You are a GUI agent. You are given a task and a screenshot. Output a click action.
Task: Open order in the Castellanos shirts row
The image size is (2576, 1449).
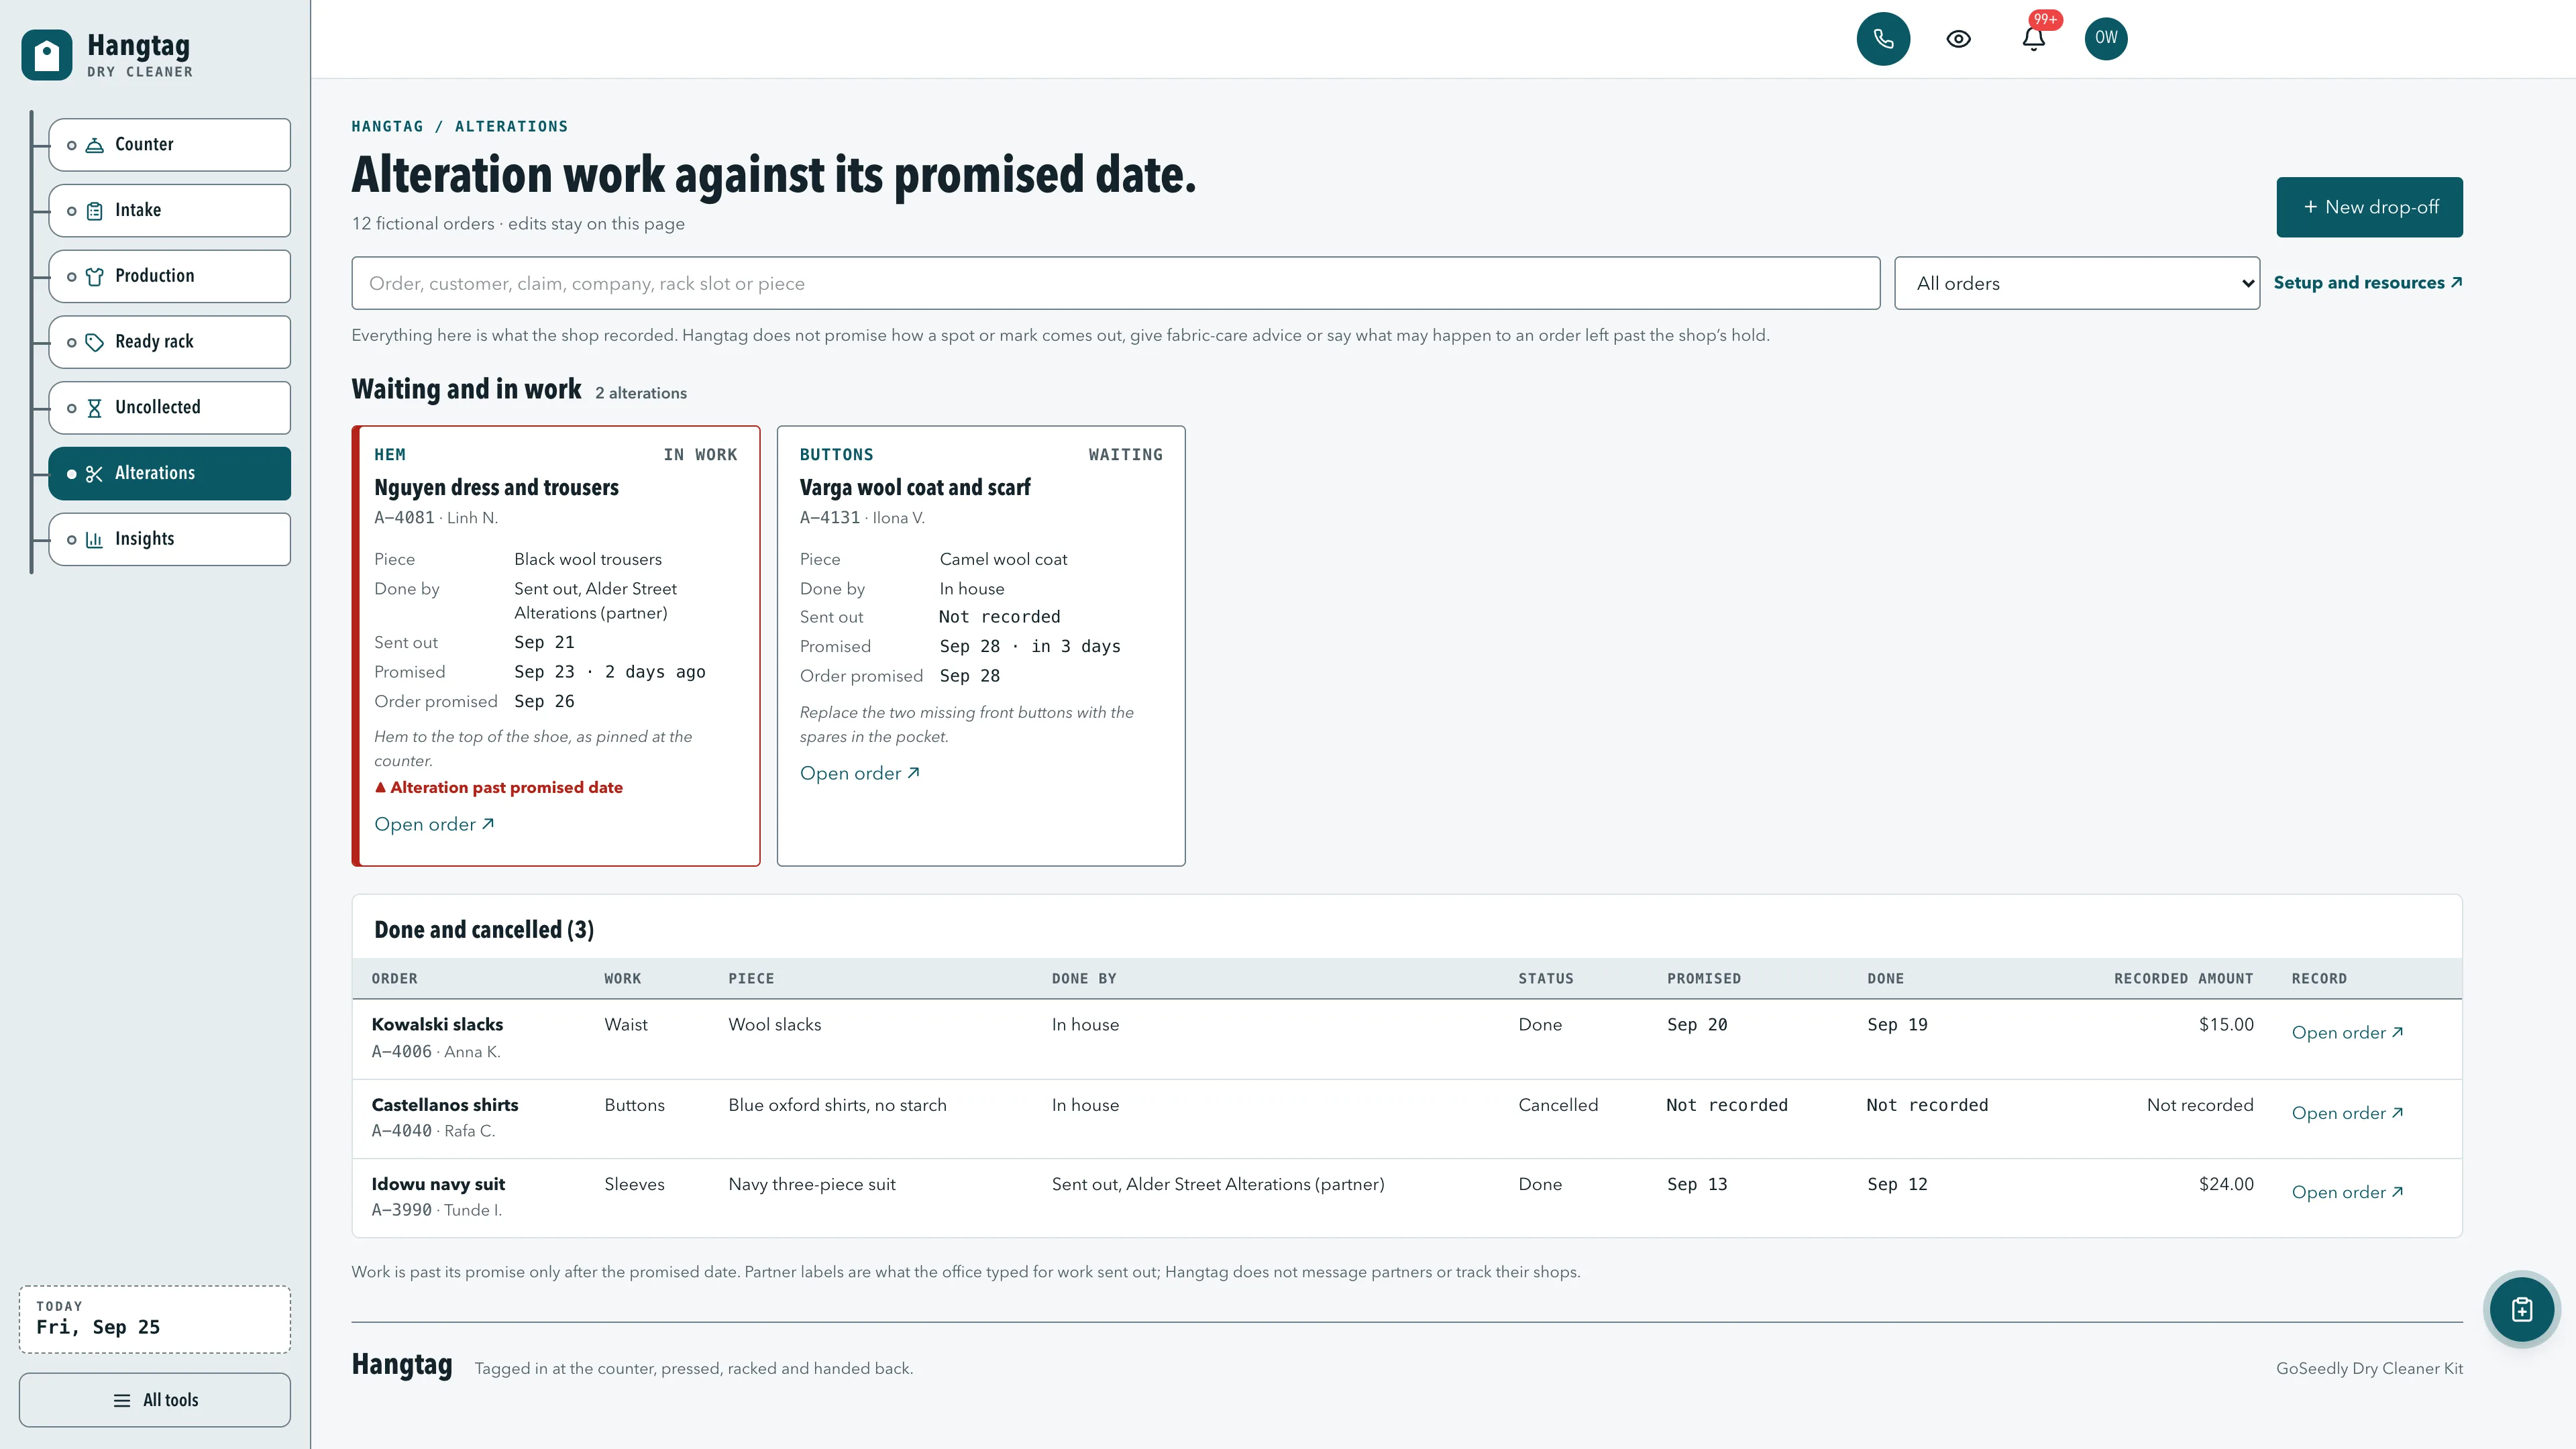[x=2347, y=1113]
